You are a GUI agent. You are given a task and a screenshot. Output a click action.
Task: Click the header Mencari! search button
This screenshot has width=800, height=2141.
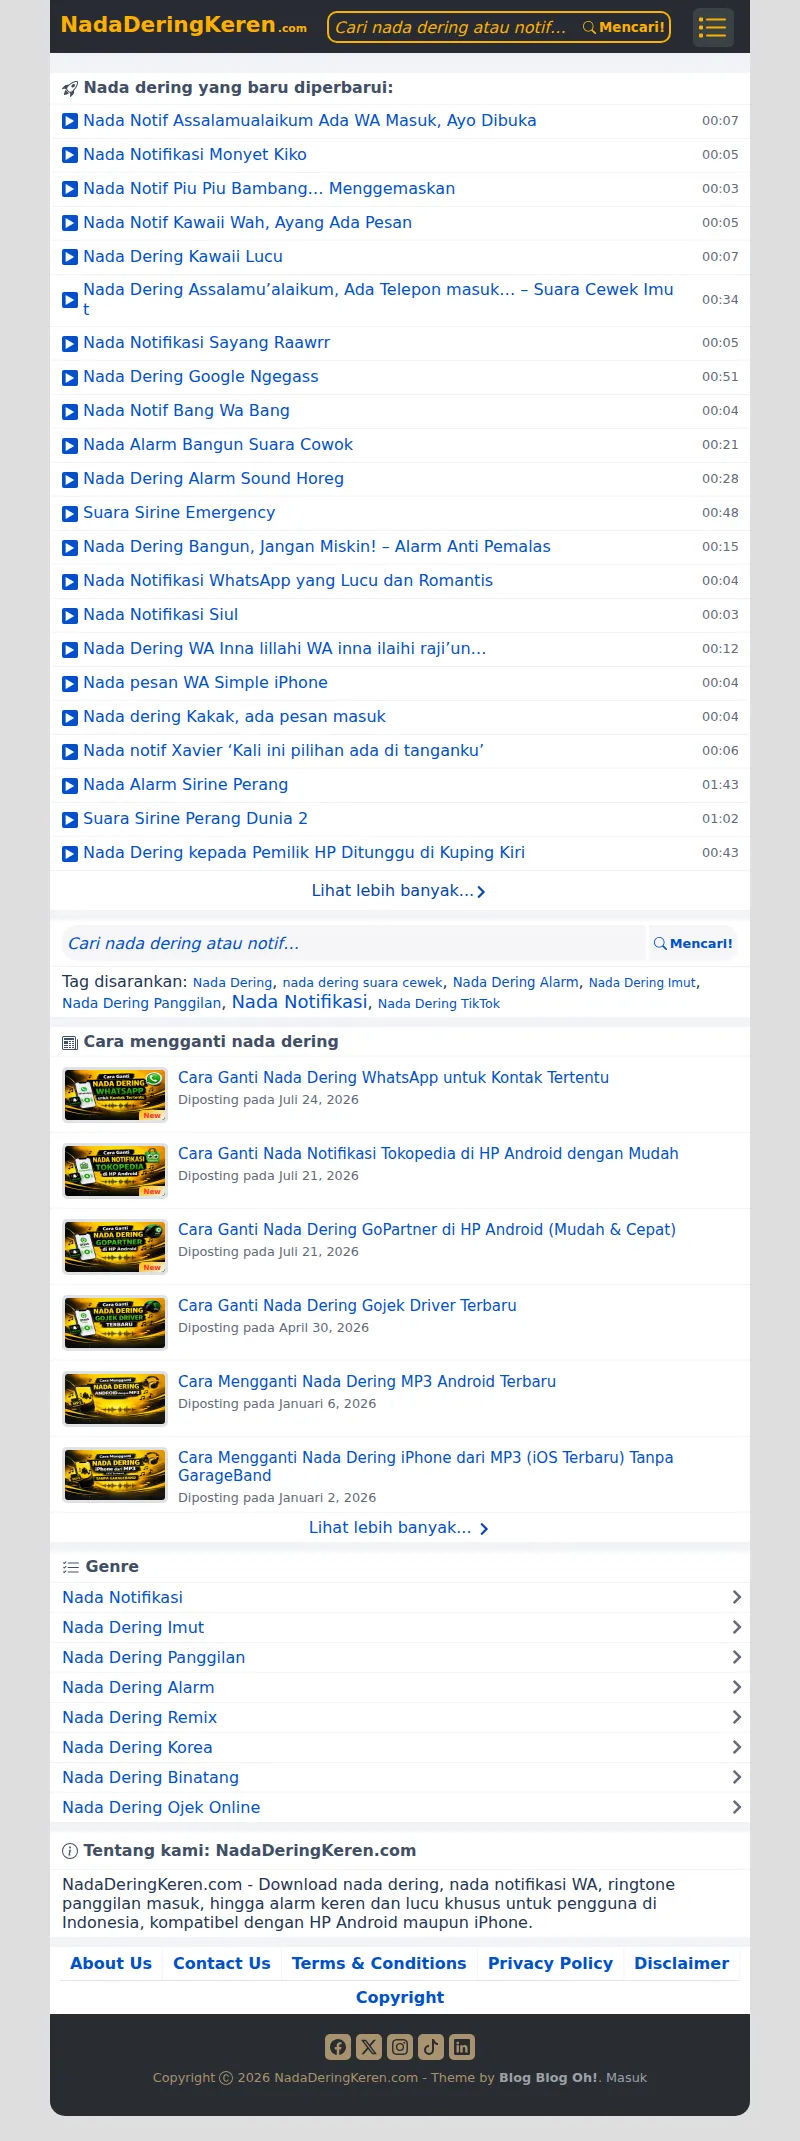coord(624,27)
